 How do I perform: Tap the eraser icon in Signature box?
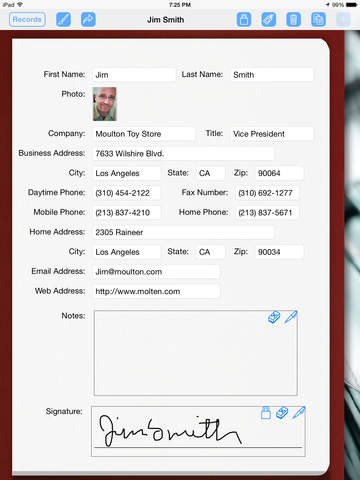pos(282,413)
